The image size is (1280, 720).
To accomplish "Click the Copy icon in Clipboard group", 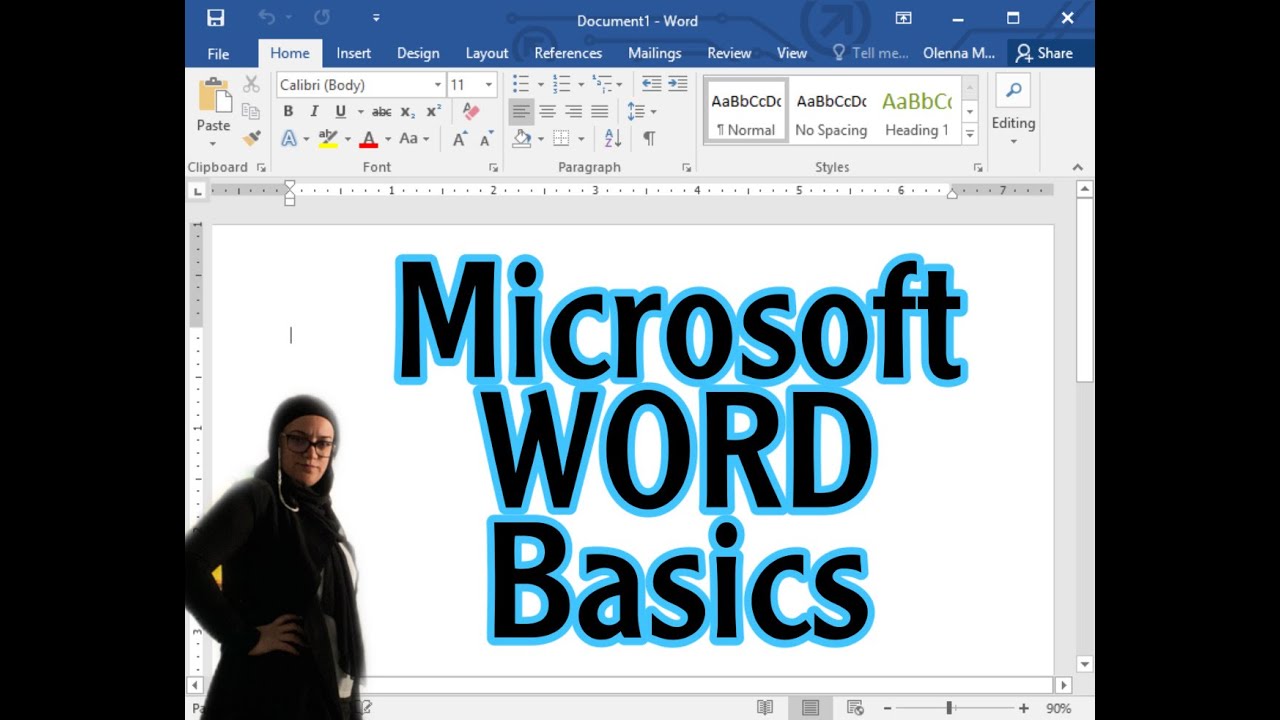I will [x=251, y=111].
